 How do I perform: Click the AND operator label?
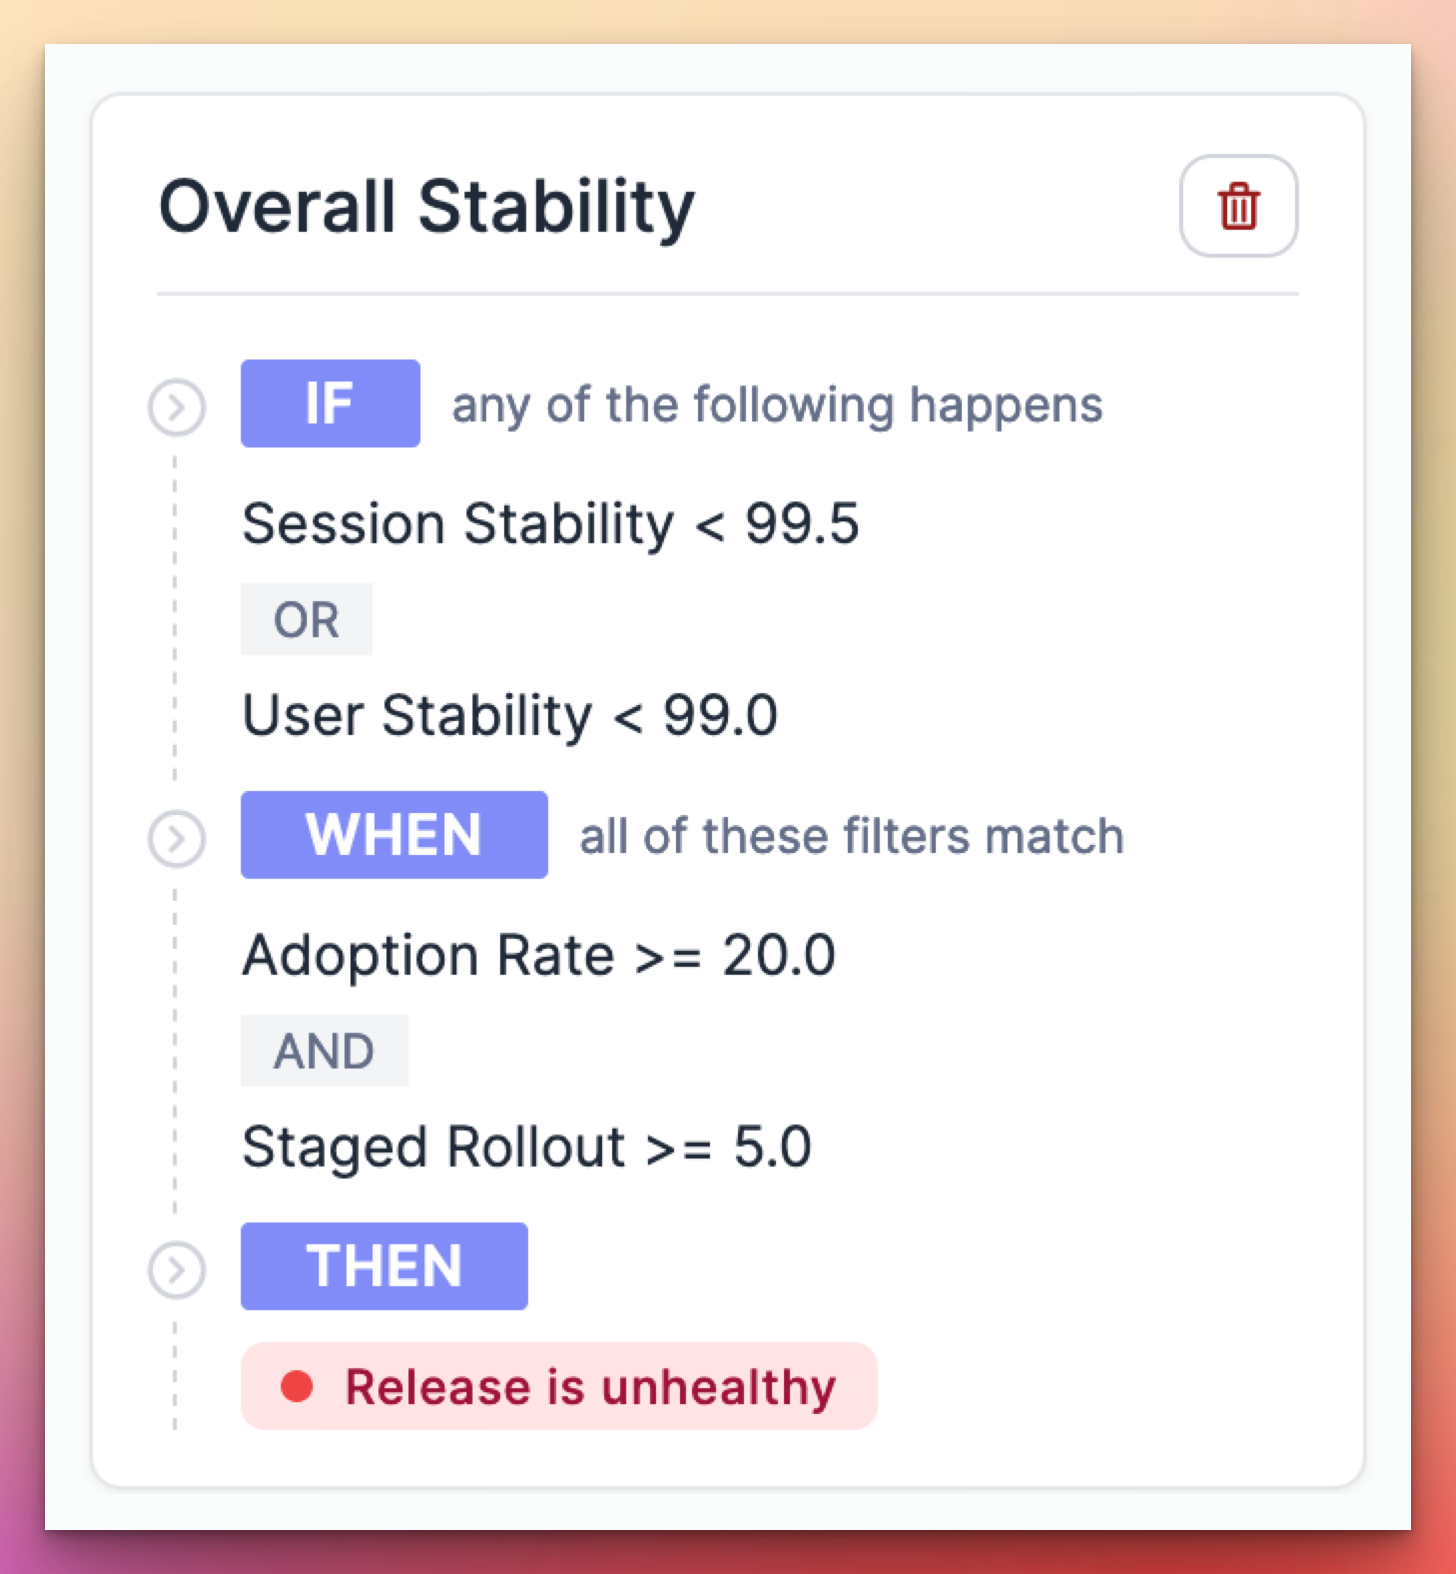pos(324,1051)
